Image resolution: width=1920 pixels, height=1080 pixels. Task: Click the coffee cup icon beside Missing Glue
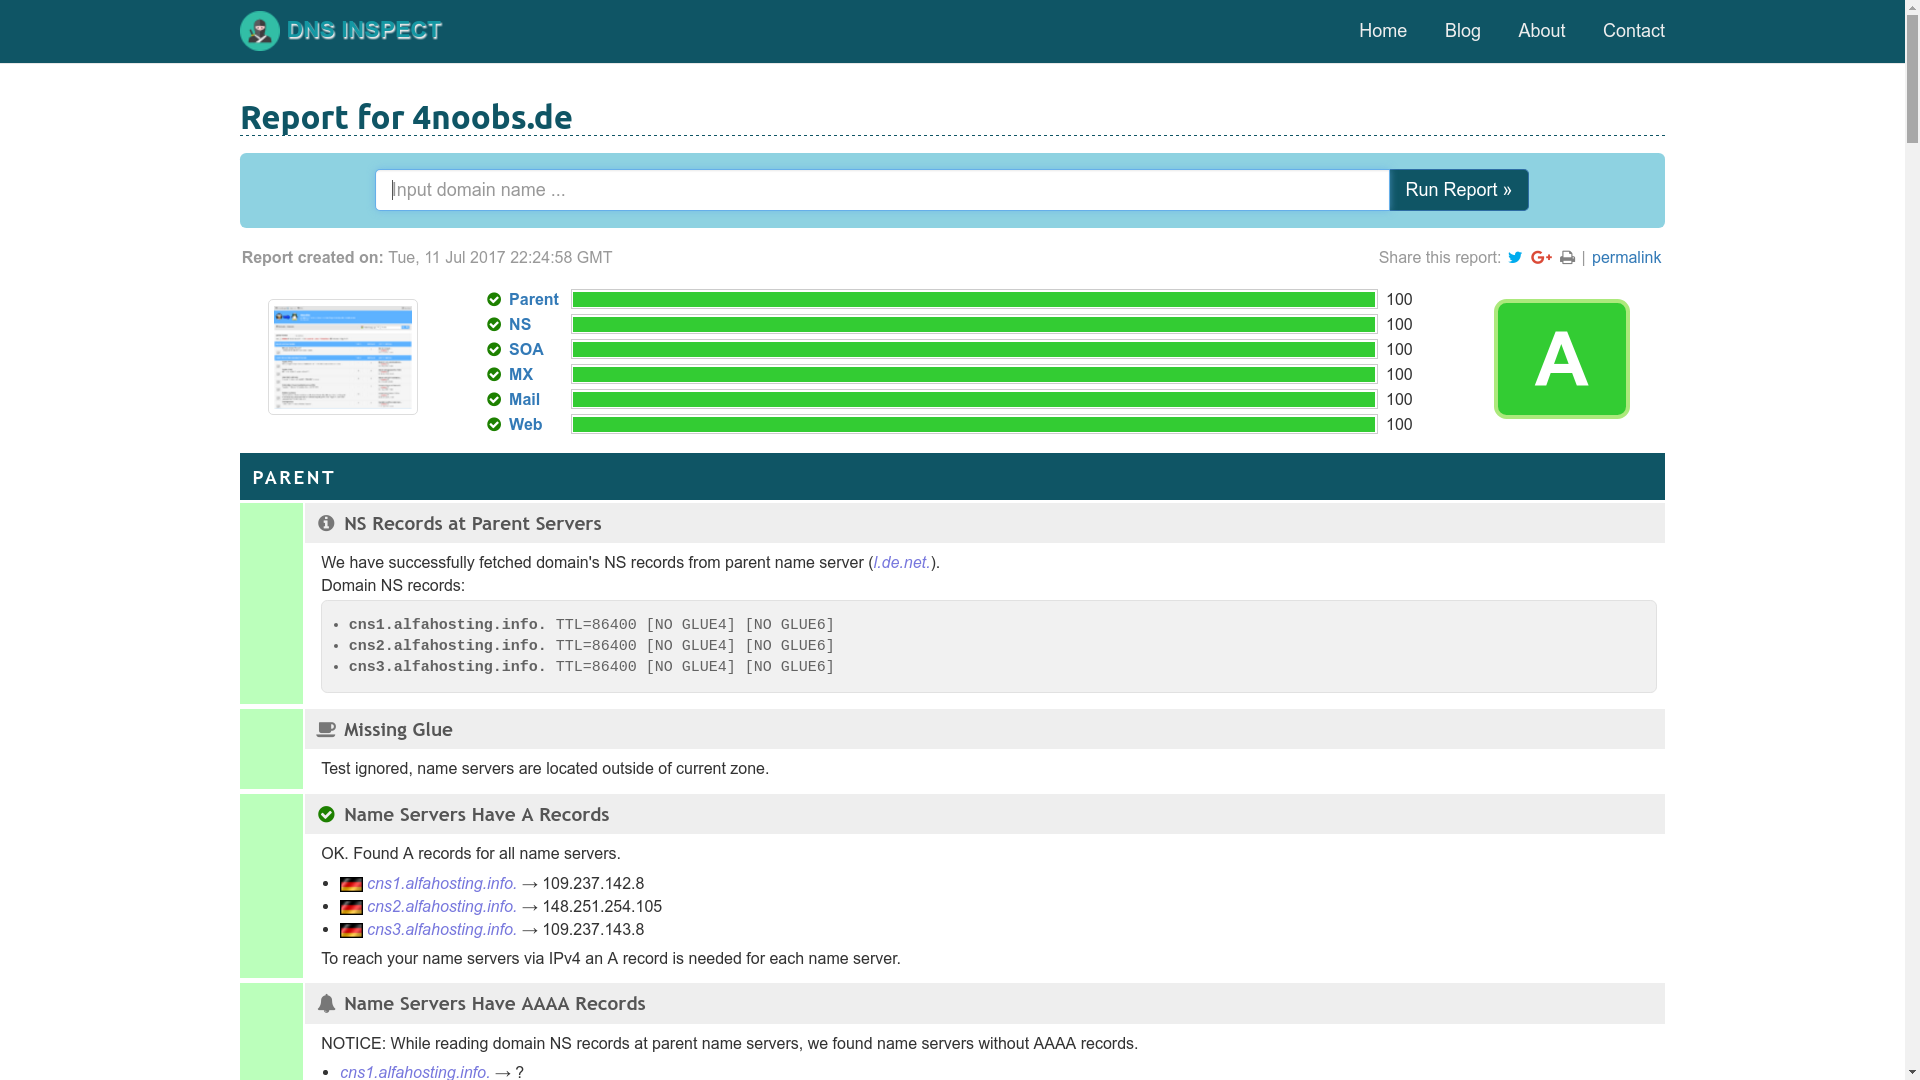coord(326,730)
